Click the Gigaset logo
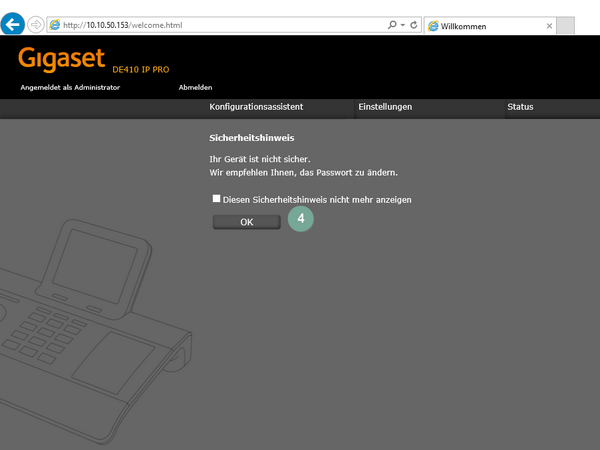 (61, 59)
